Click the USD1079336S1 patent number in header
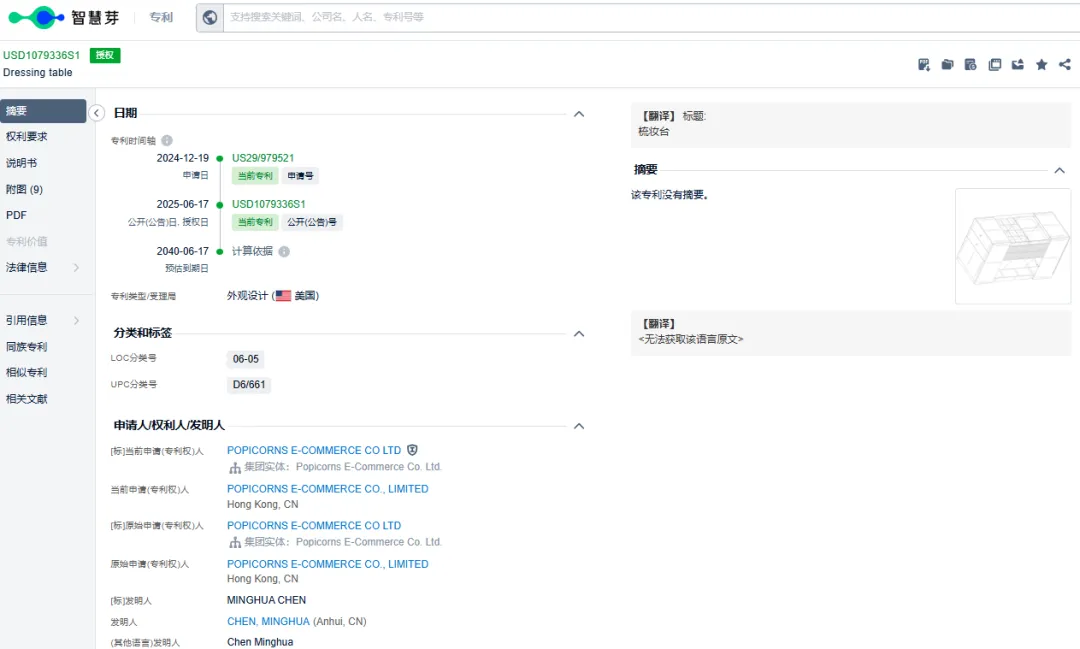This screenshot has height=649, width=1080. pos(41,55)
